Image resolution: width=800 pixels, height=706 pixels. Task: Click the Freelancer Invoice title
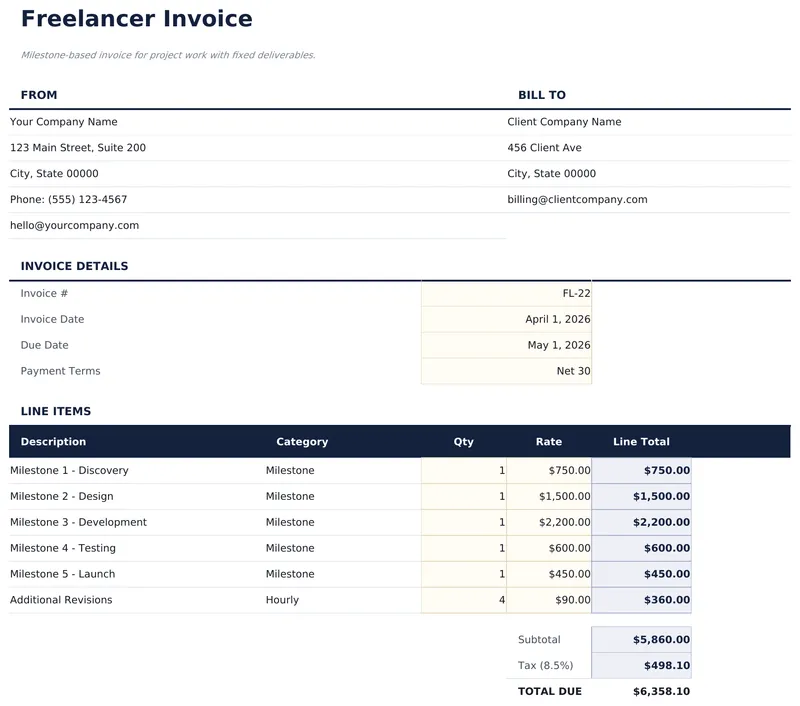point(136,18)
